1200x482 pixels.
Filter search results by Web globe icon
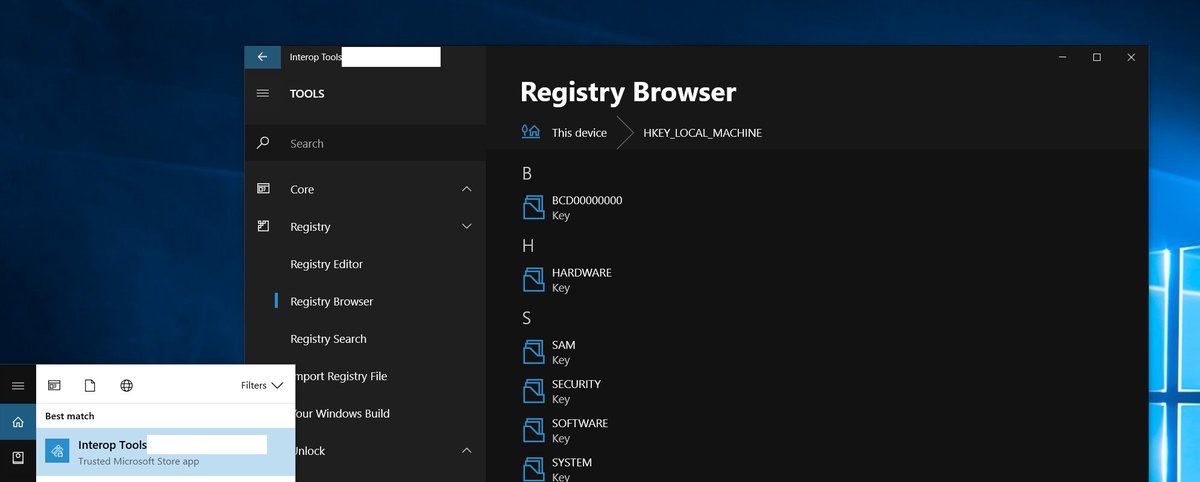pos(126,385)
